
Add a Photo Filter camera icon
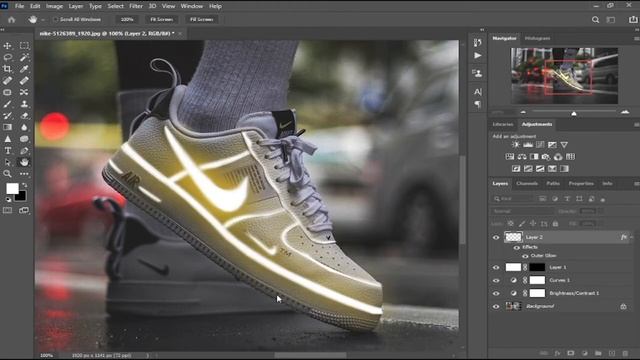click(546, 156)
